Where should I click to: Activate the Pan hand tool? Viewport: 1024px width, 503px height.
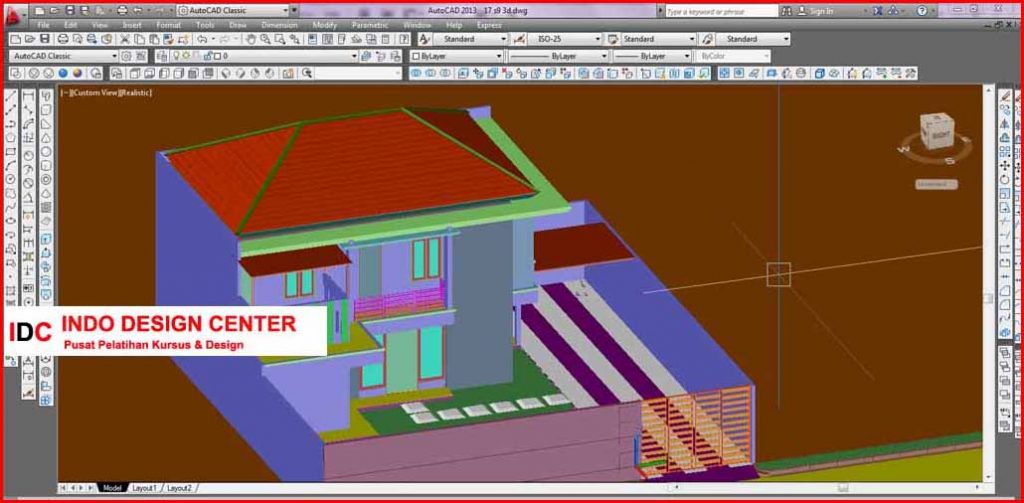(x=251, y=39)
